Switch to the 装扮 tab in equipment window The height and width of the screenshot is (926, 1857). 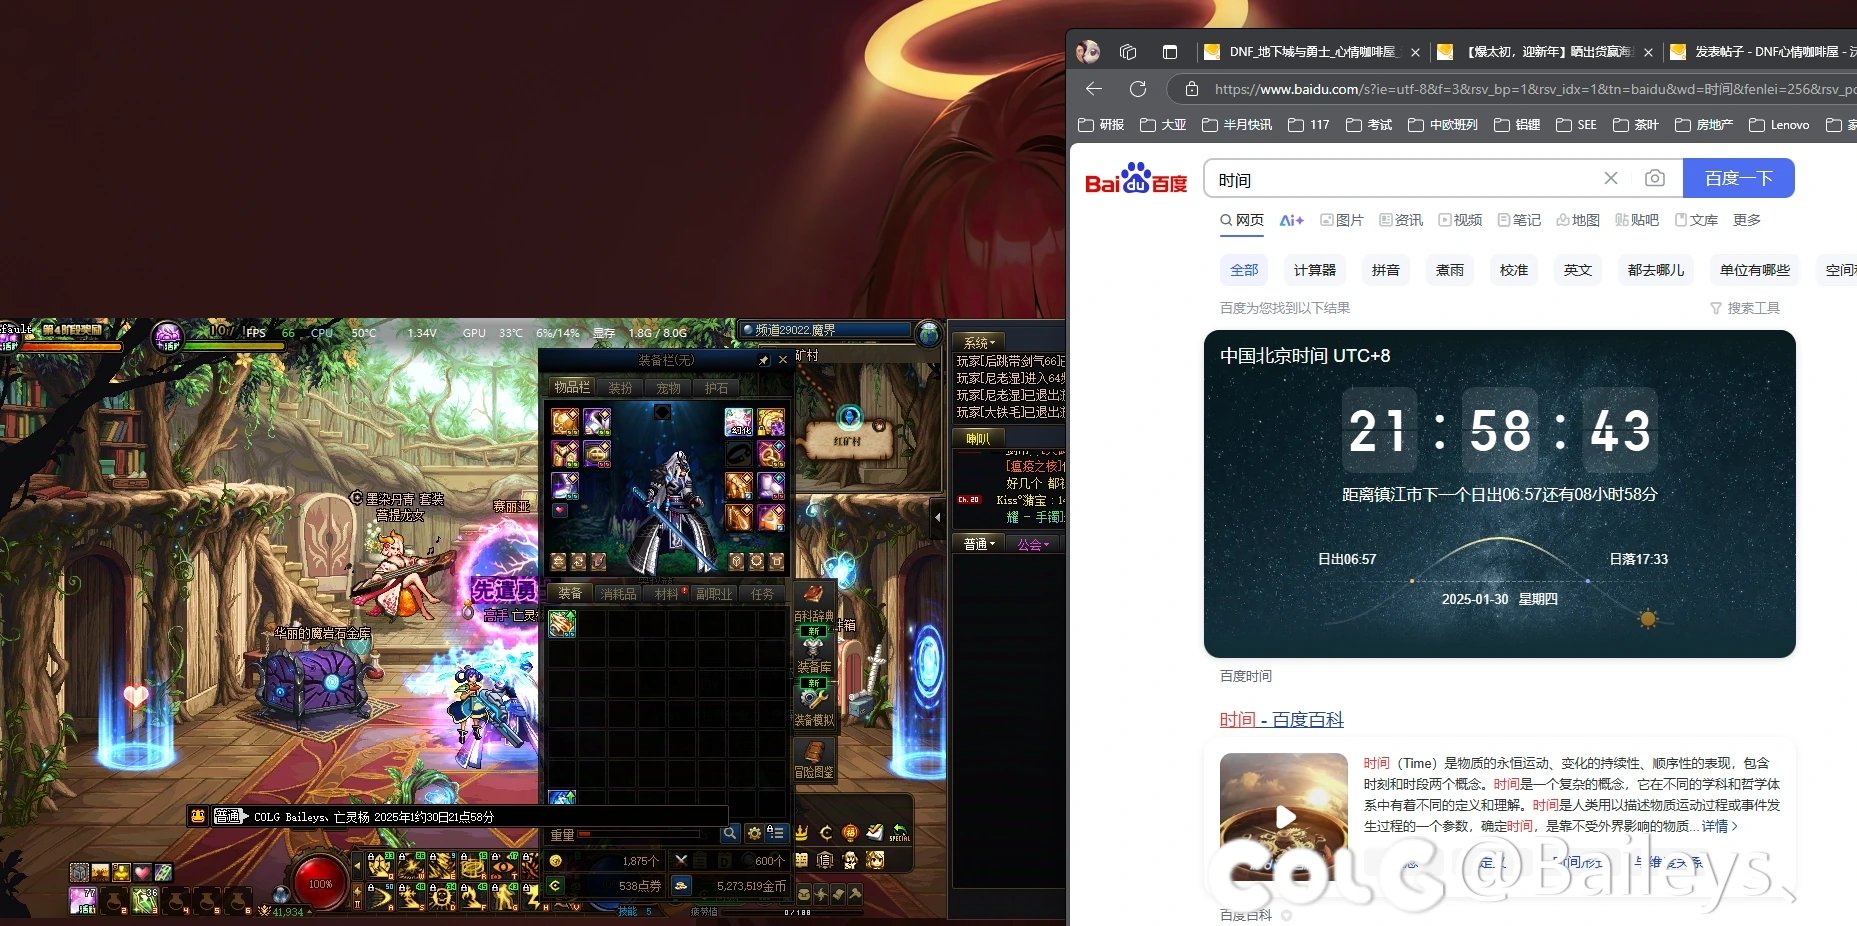620,388
